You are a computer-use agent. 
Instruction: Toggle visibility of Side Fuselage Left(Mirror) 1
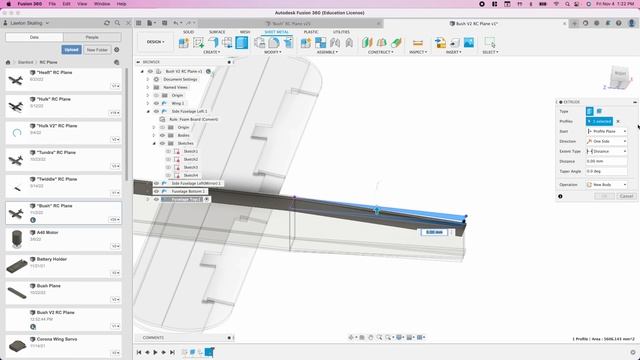[156, 183]
